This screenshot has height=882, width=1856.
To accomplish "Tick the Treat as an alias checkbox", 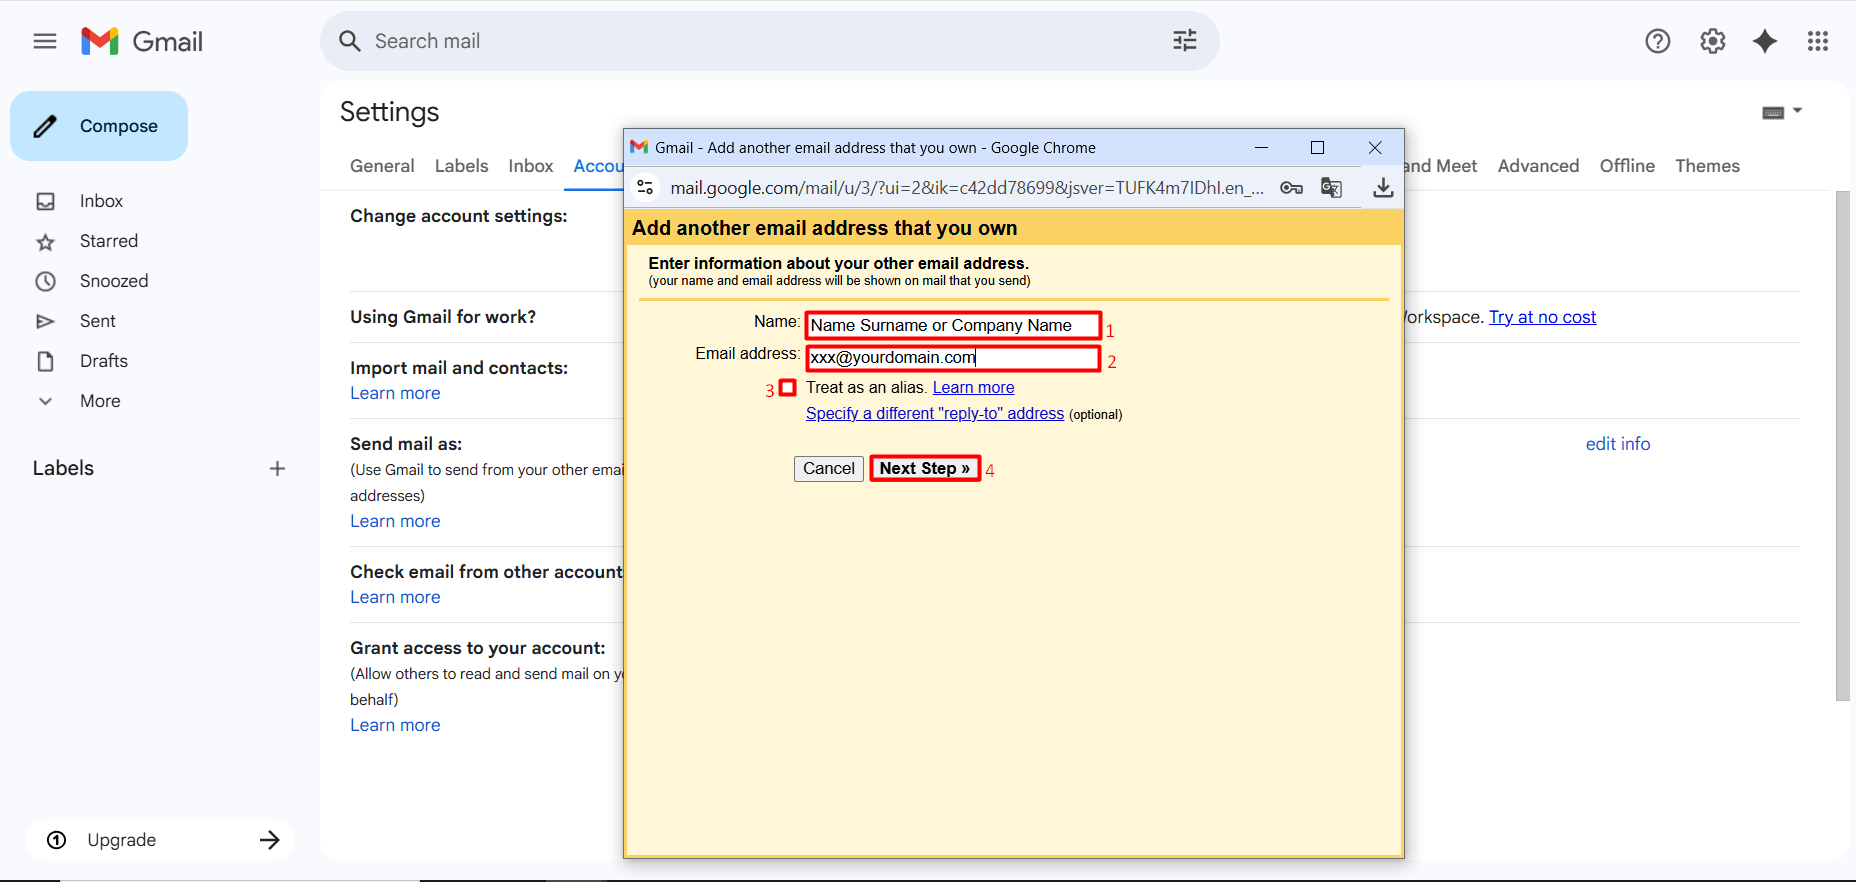I will coord(788,387).
